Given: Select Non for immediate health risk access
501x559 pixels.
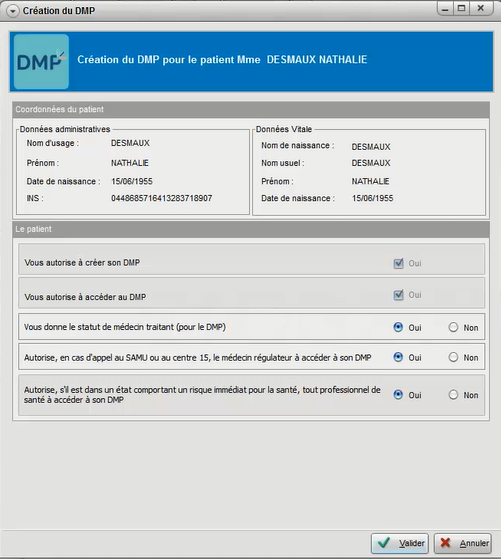Looking at the screenshot, I should tap(453, 395).
